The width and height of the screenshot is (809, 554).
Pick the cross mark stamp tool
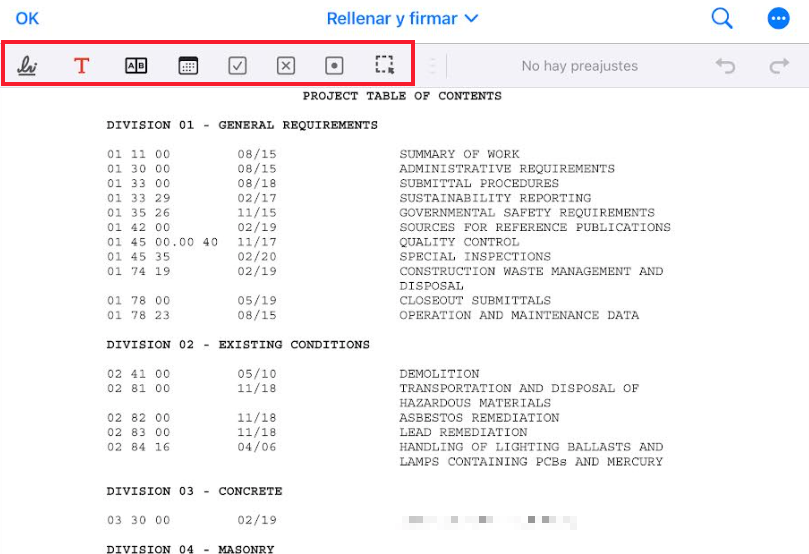click(286, 66)
